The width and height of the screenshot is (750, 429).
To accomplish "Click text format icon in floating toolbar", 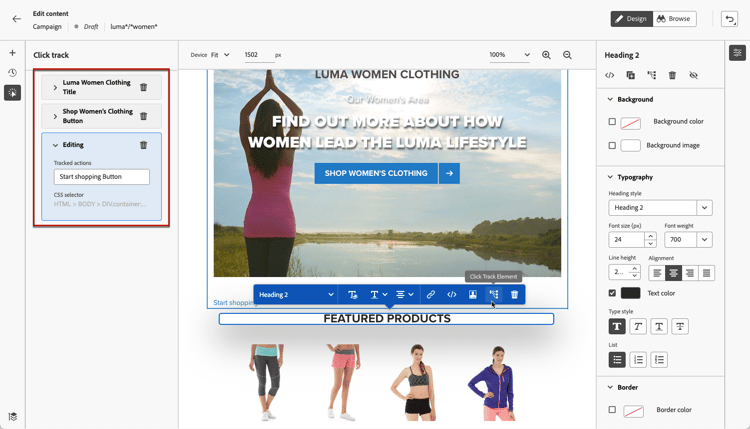I will 353,295.
